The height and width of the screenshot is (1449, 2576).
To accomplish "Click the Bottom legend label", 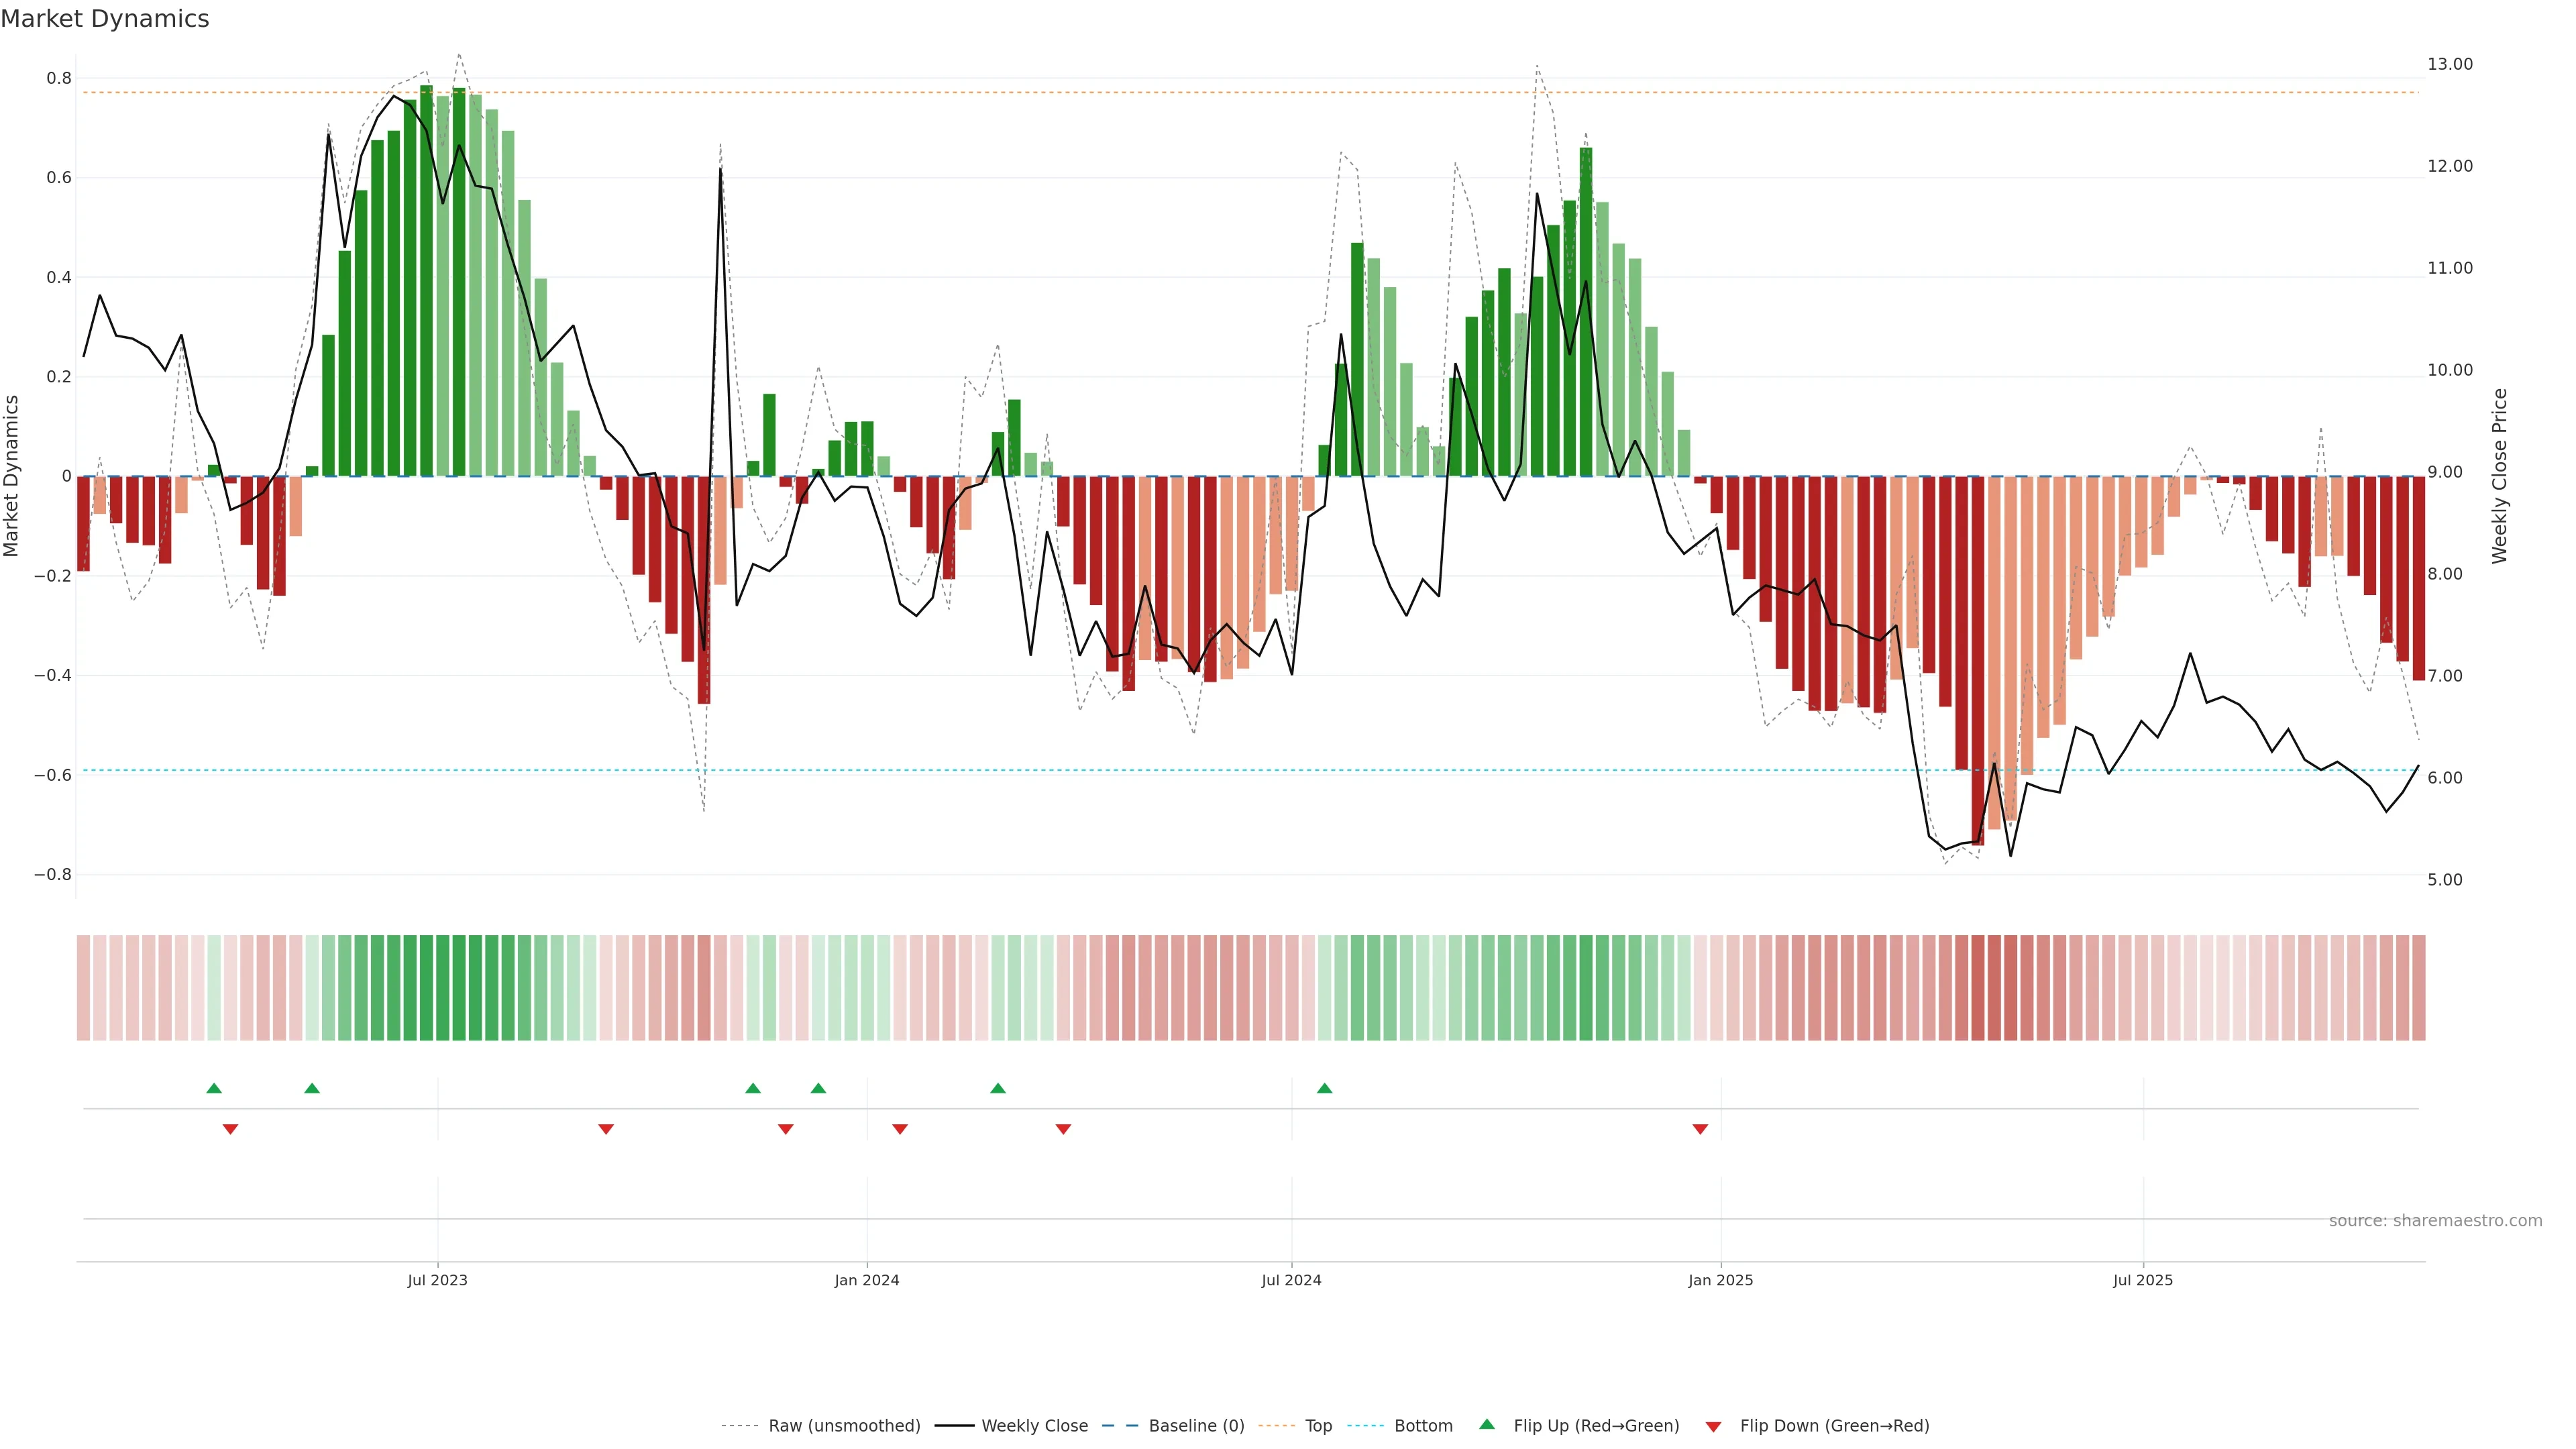I will 1423,1426.
